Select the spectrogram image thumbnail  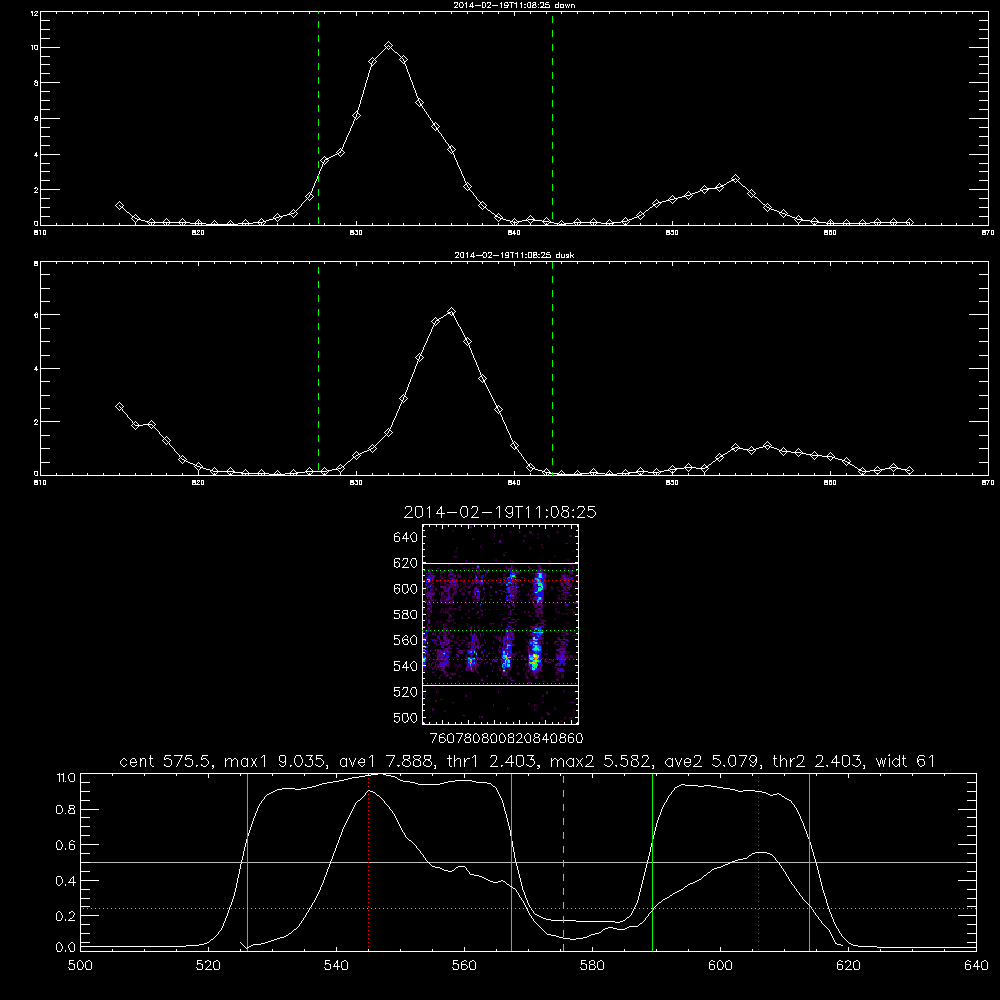tap(500, 624)
